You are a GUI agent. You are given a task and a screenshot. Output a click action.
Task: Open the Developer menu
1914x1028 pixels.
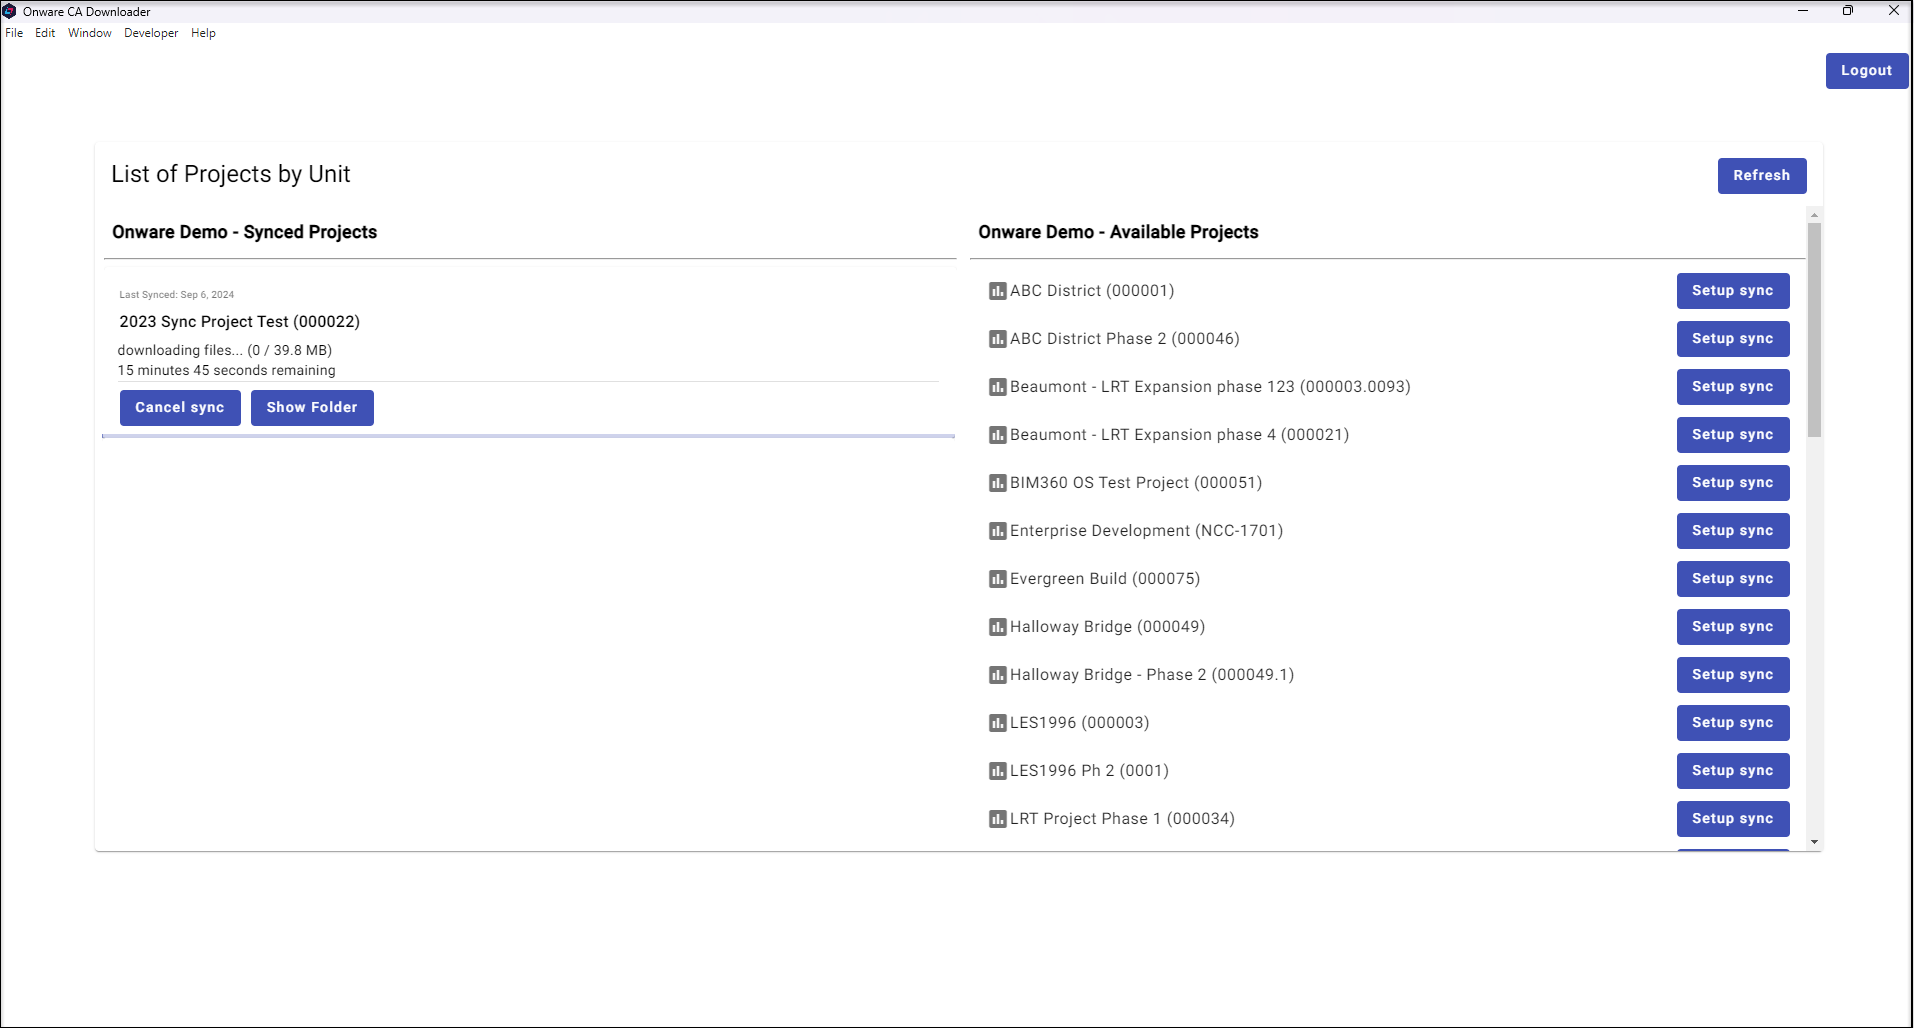(151, 33)
